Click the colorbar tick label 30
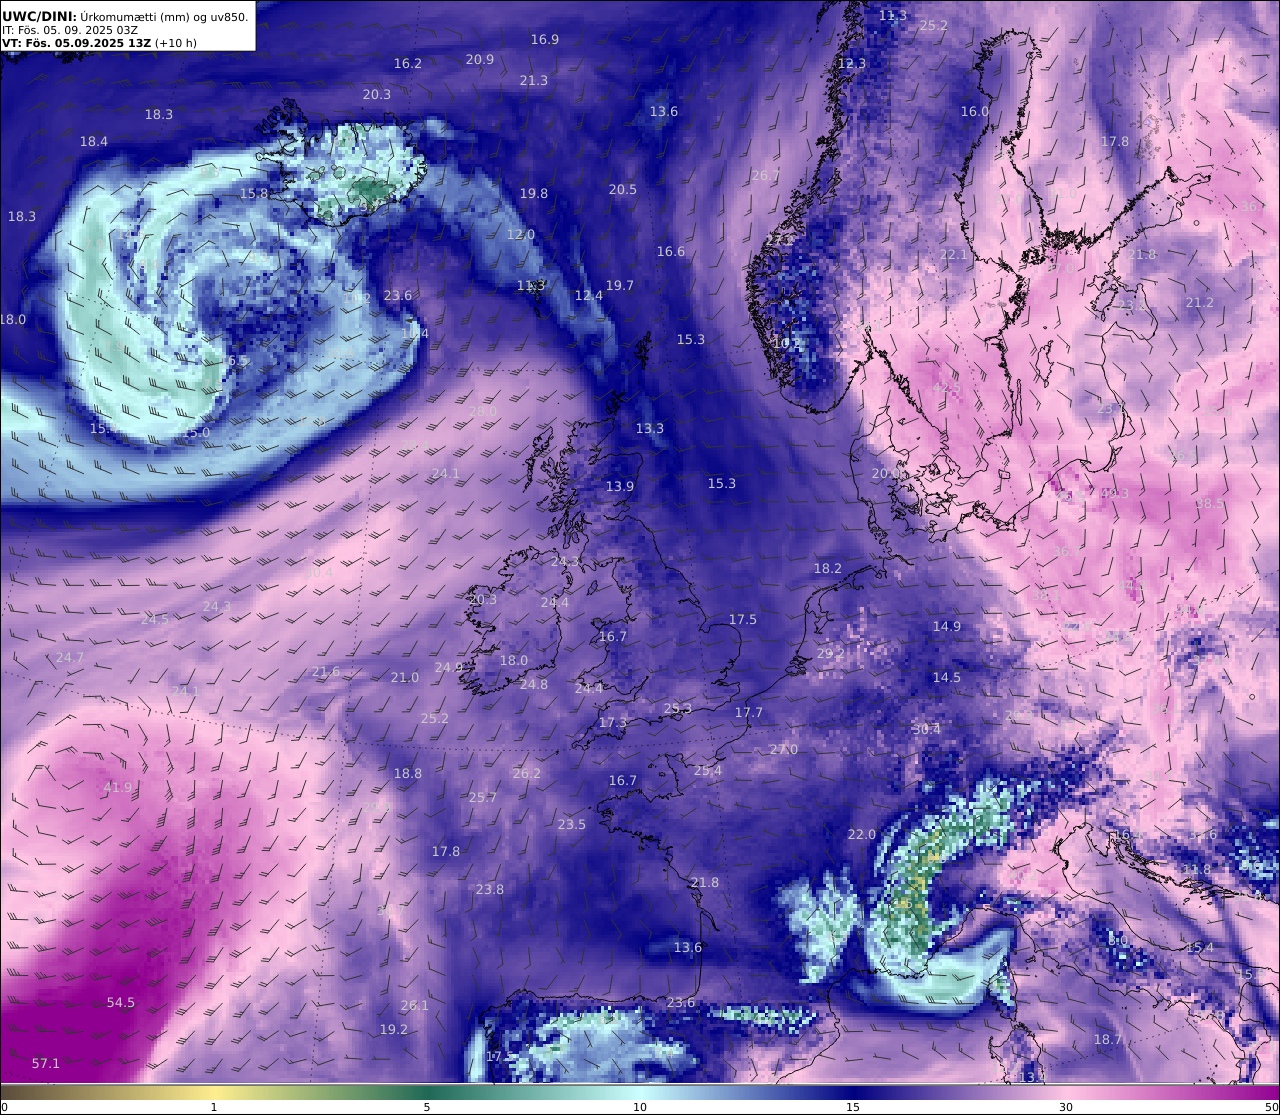This screenshot has height=1115, width=1280. pos(1066,1107)
